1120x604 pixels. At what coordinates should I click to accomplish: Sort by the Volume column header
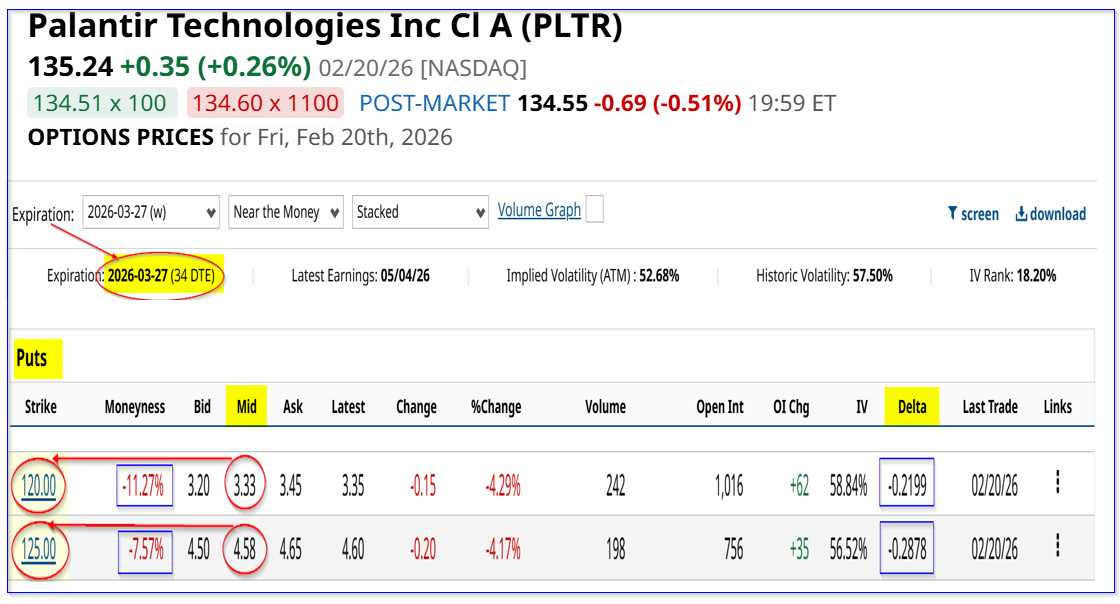[x=605, y=407]
